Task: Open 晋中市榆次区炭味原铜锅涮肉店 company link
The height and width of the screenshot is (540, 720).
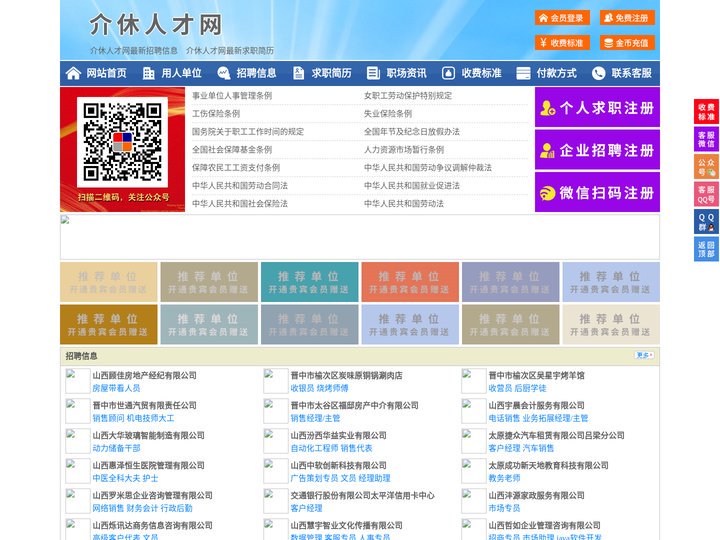Action: (x=346, y=375)
